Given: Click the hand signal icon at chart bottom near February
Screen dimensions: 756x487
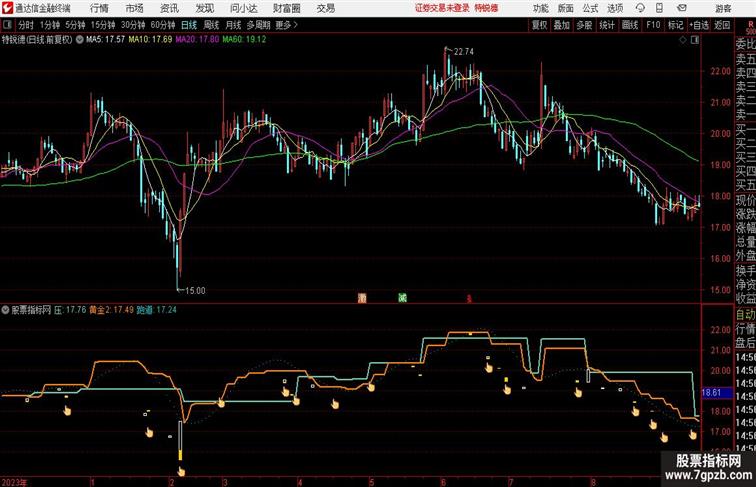Looking at the screenshot, I should 181,471.
